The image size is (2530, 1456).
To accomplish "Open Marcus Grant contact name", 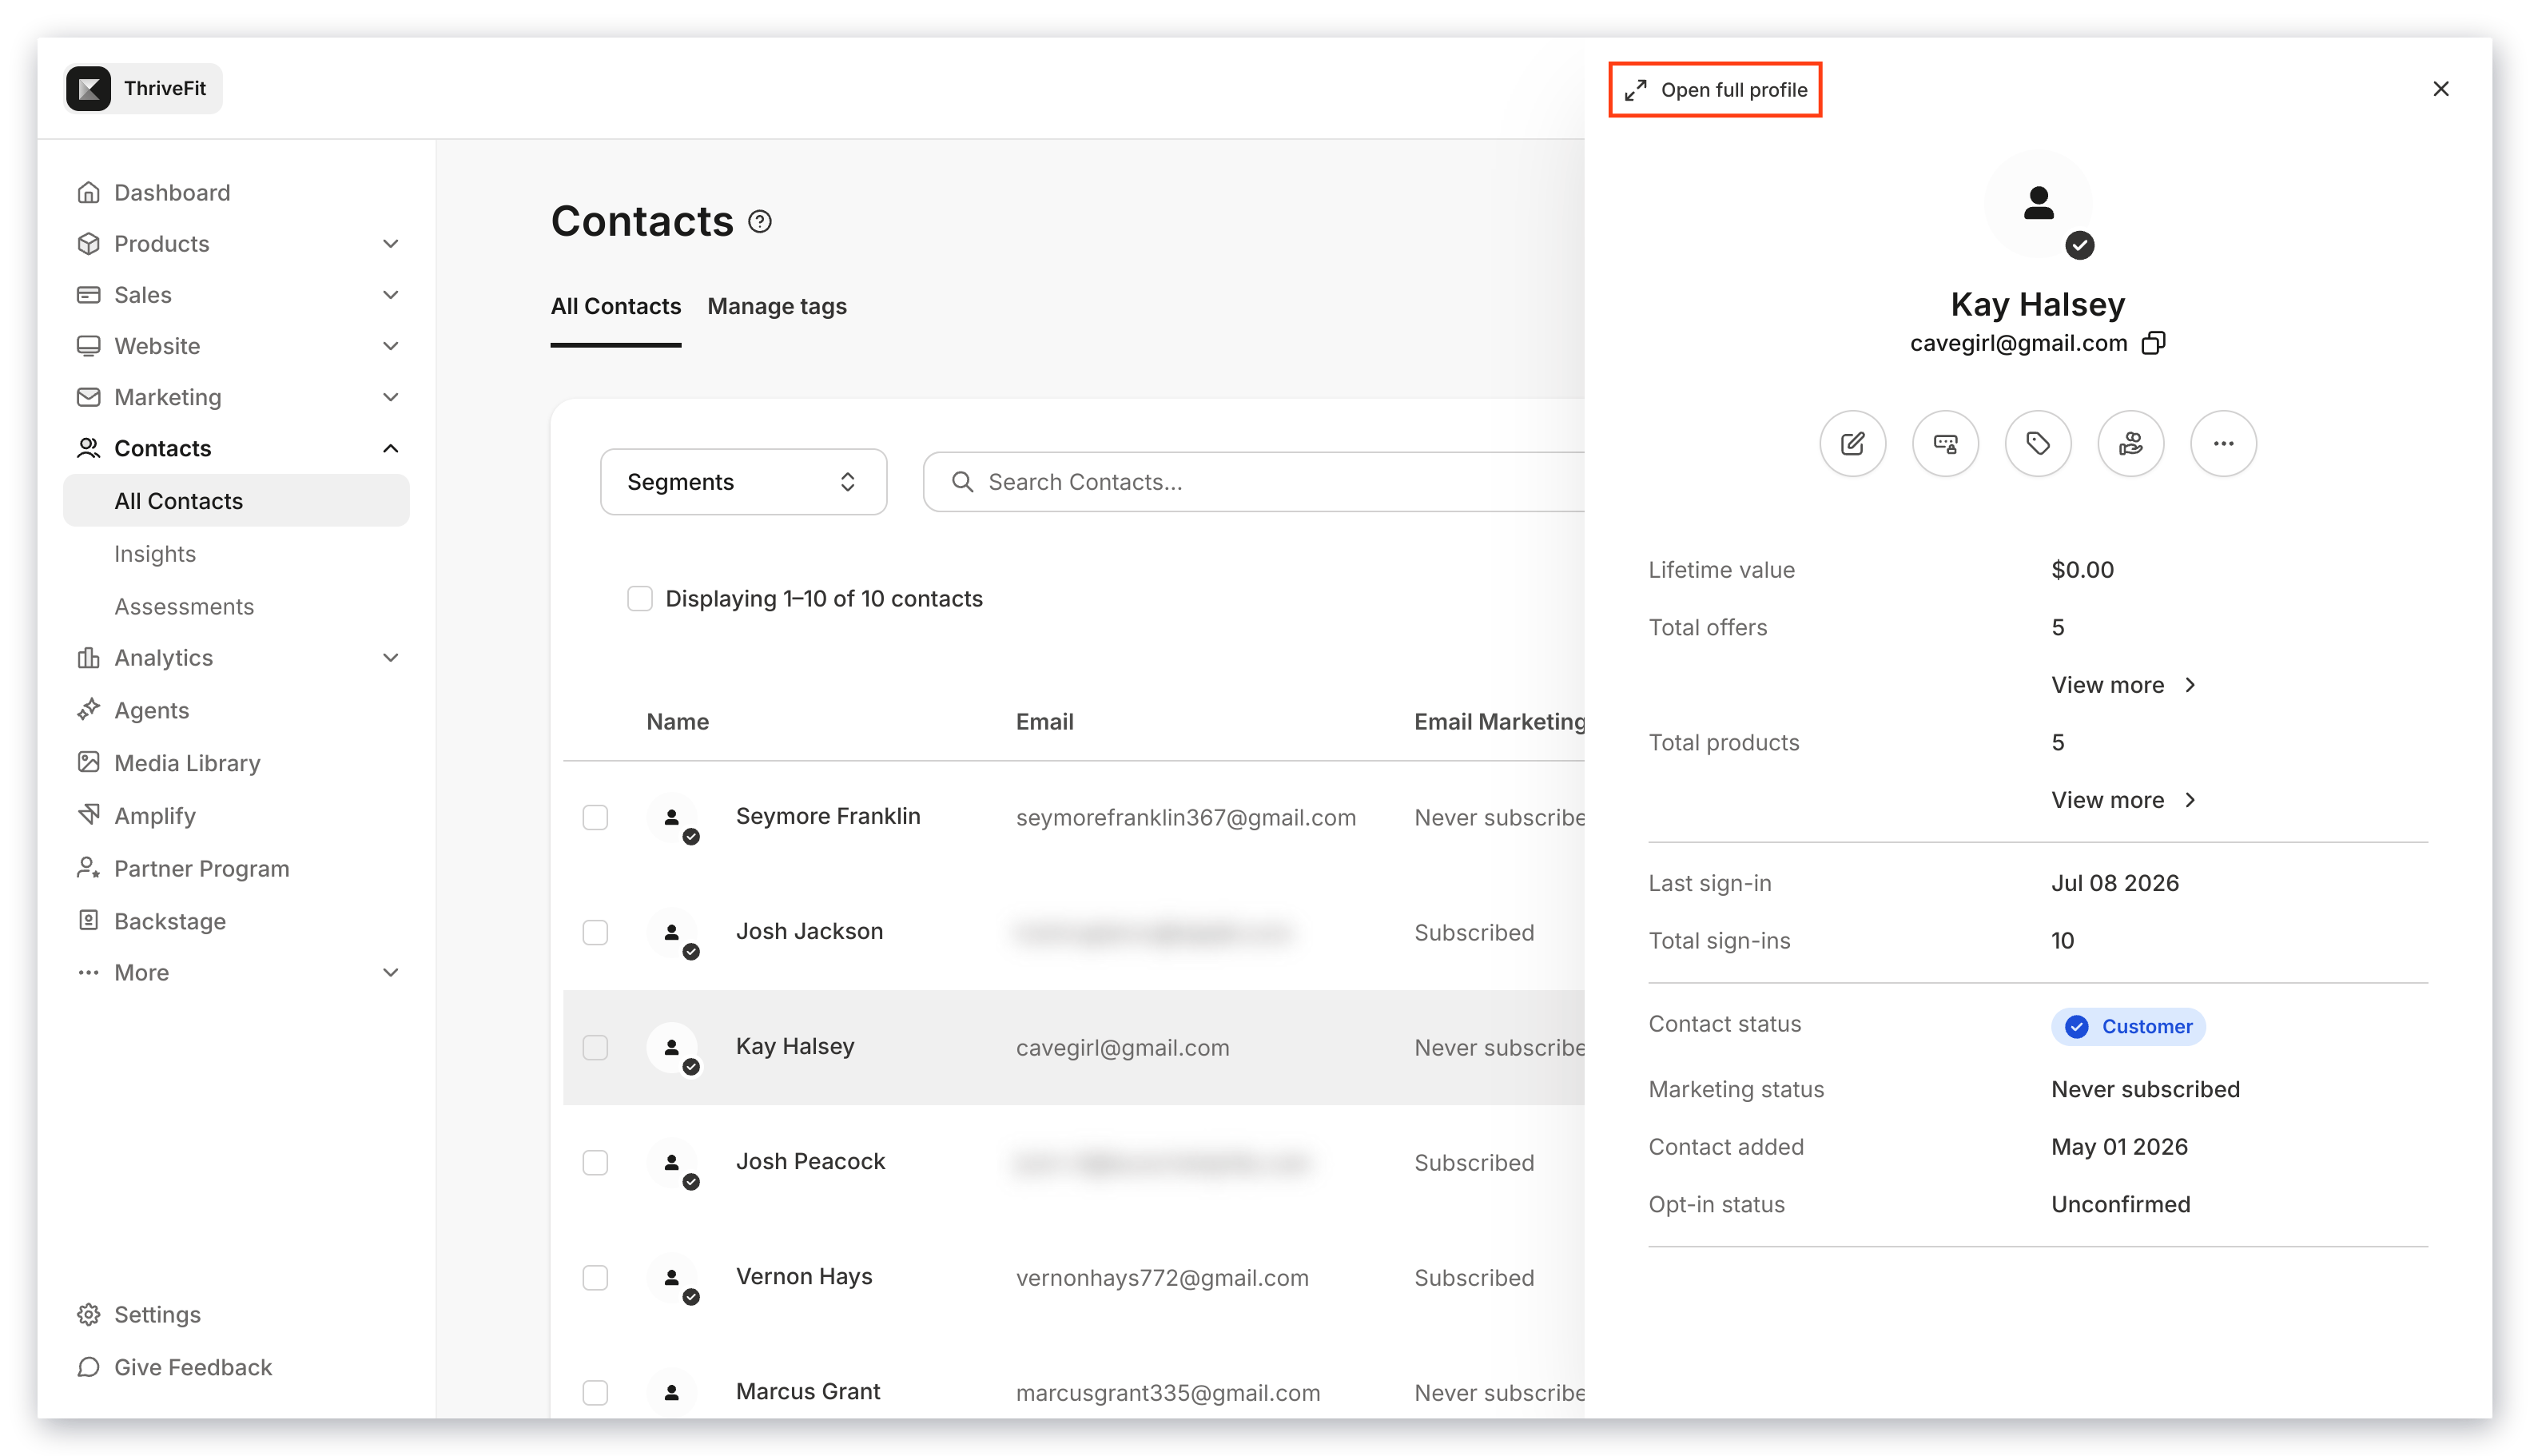I will point(808,1391).
